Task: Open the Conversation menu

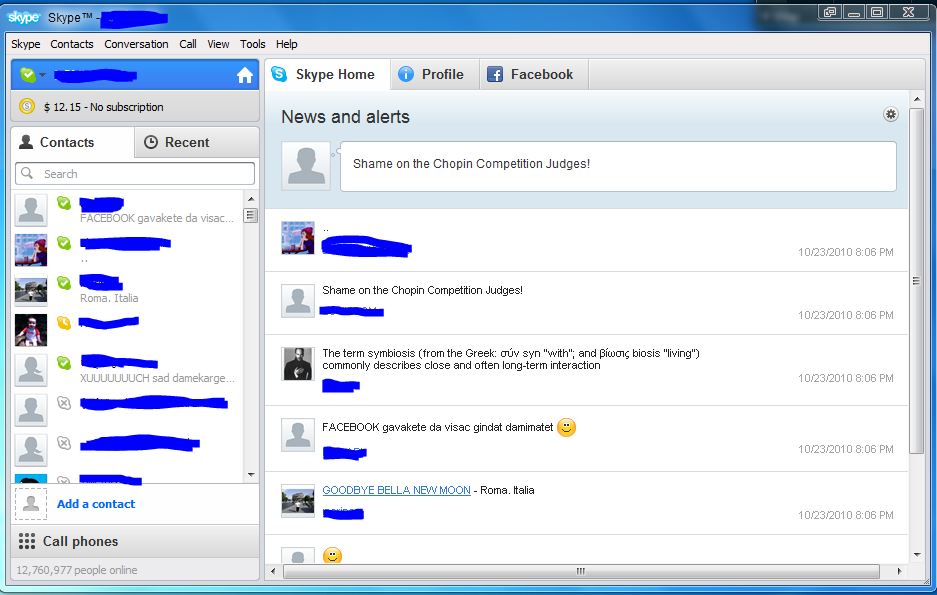Action: tap(136, 44)
